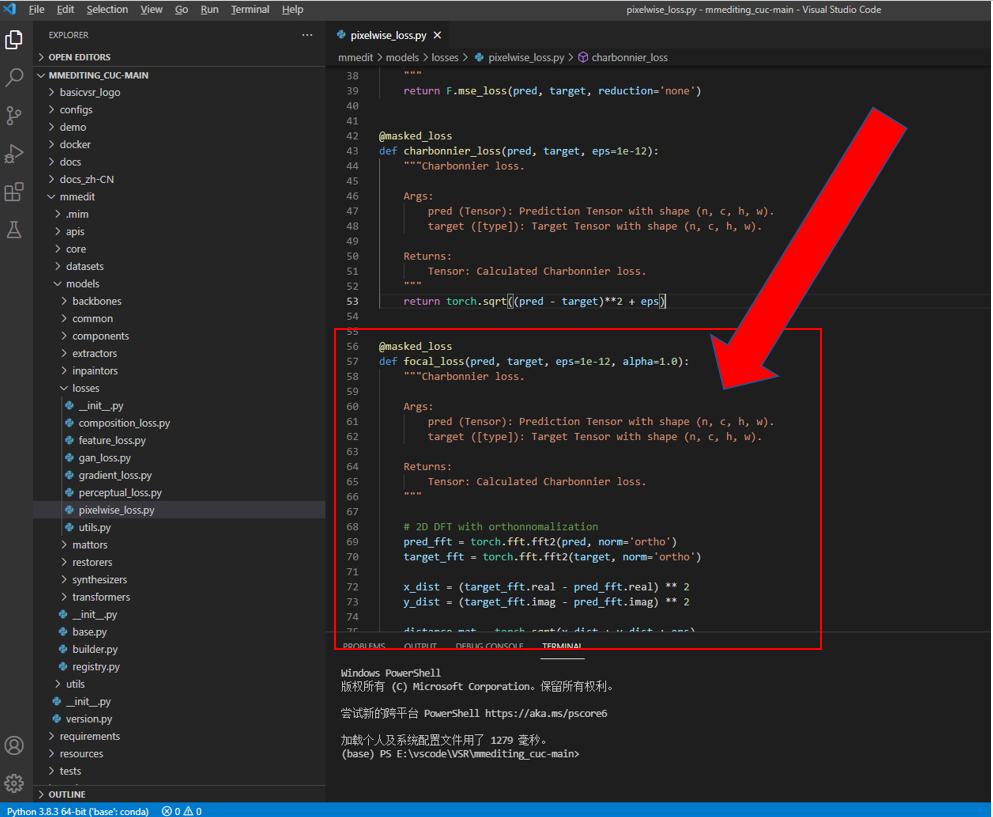Image resolution: width=993 pixels, height=817 pixels.
Task: Open composition_loss.py file
Action: pyautogui.click(x=124, y=423)
